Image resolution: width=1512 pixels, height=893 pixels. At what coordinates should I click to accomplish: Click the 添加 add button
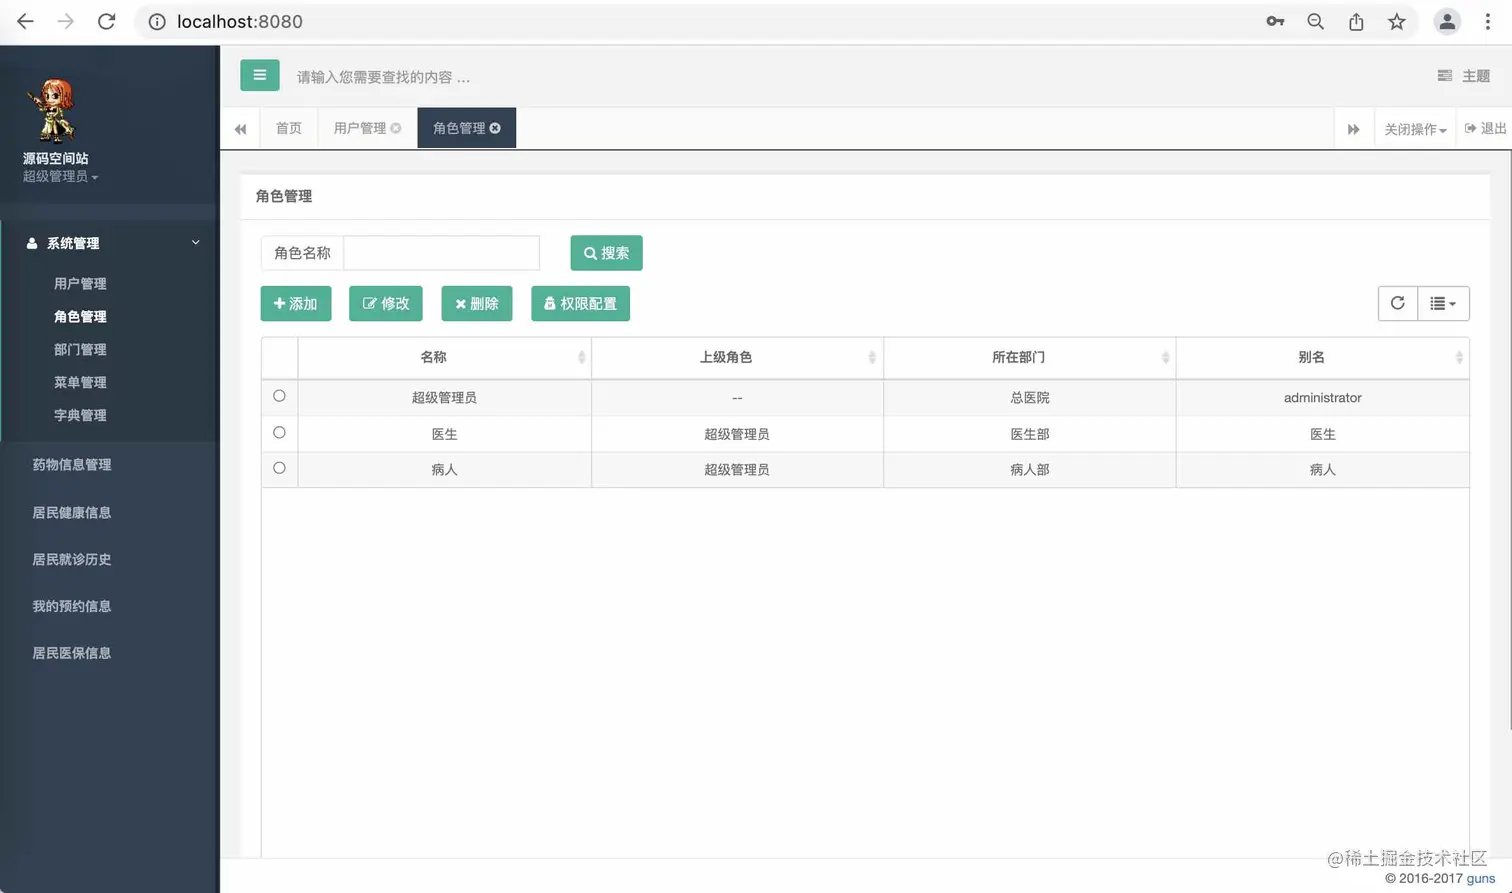(x=296, y=303)
